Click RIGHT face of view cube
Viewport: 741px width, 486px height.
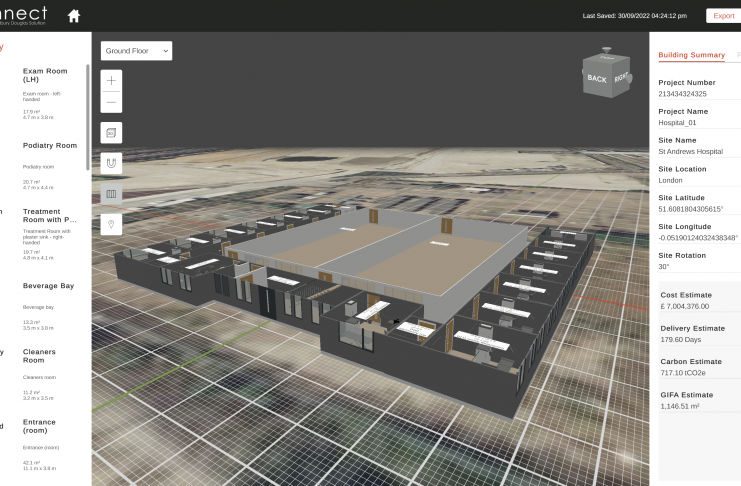click(621, 77)
